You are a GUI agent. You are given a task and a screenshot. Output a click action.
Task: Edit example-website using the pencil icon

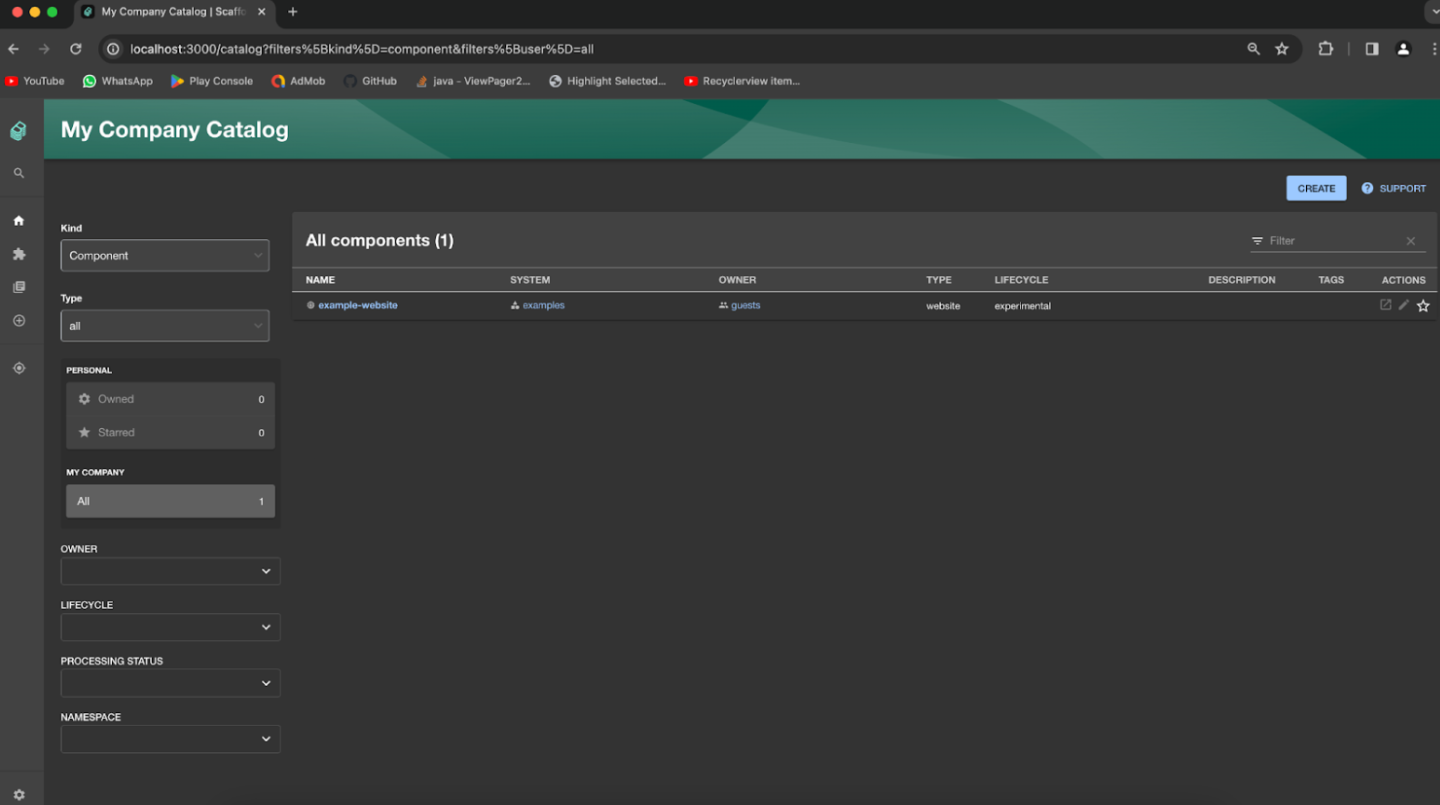click(1403, 305)
